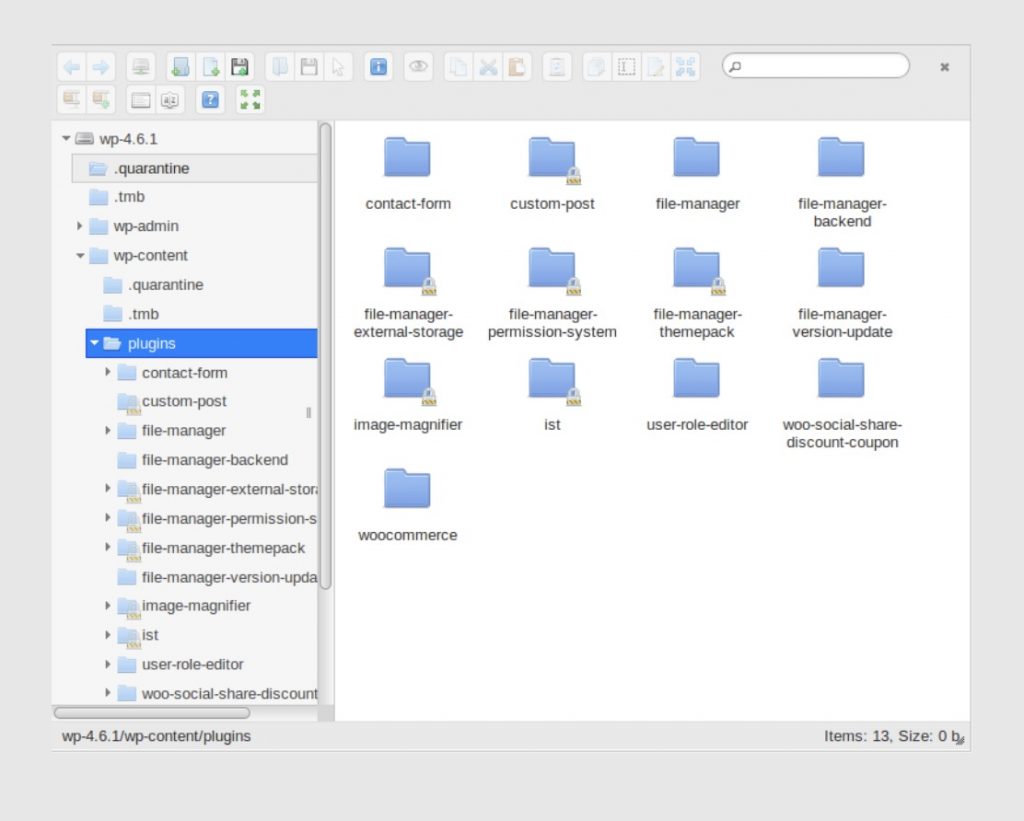Click the Delete toolbar icon
The height and width of the screenshot is (821, 1024).
coord(557,67)
